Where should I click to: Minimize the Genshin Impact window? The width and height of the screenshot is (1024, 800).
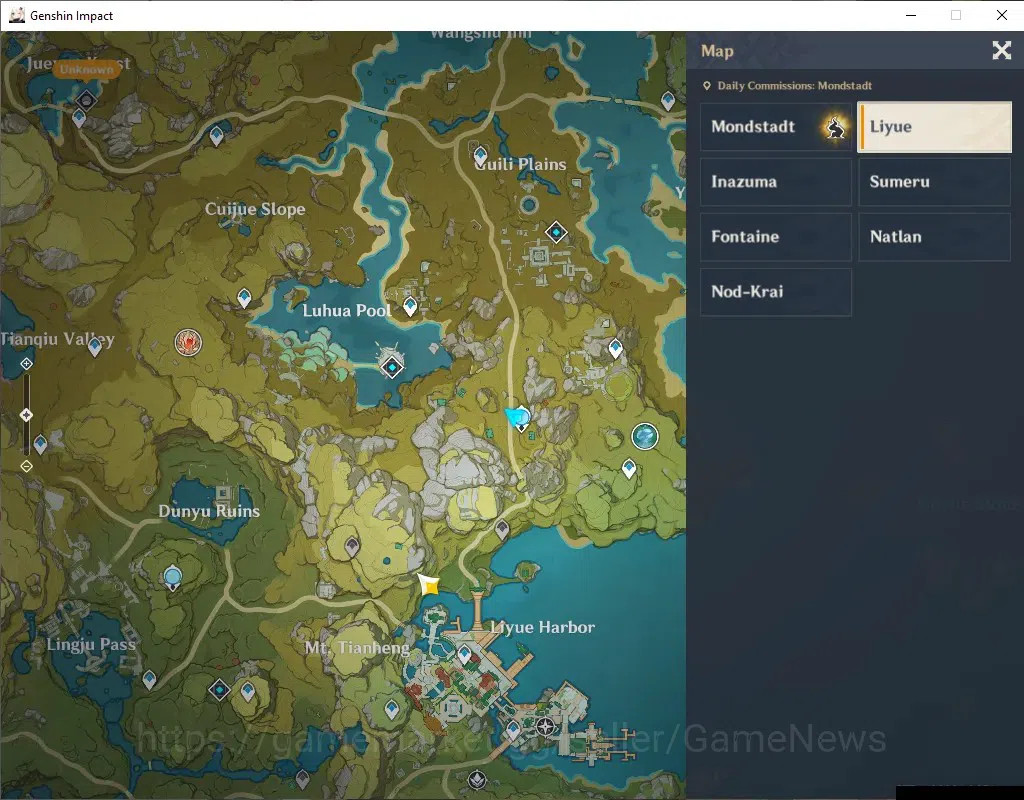tap(911, 15)
